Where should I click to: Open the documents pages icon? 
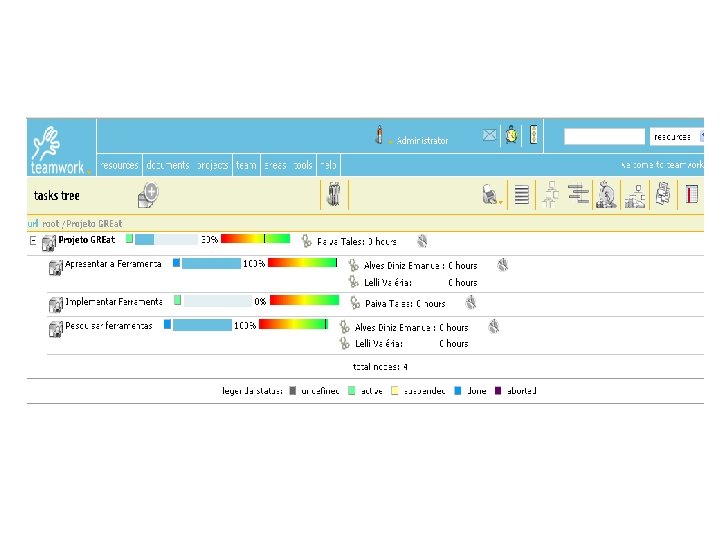(x=663, y=193)
